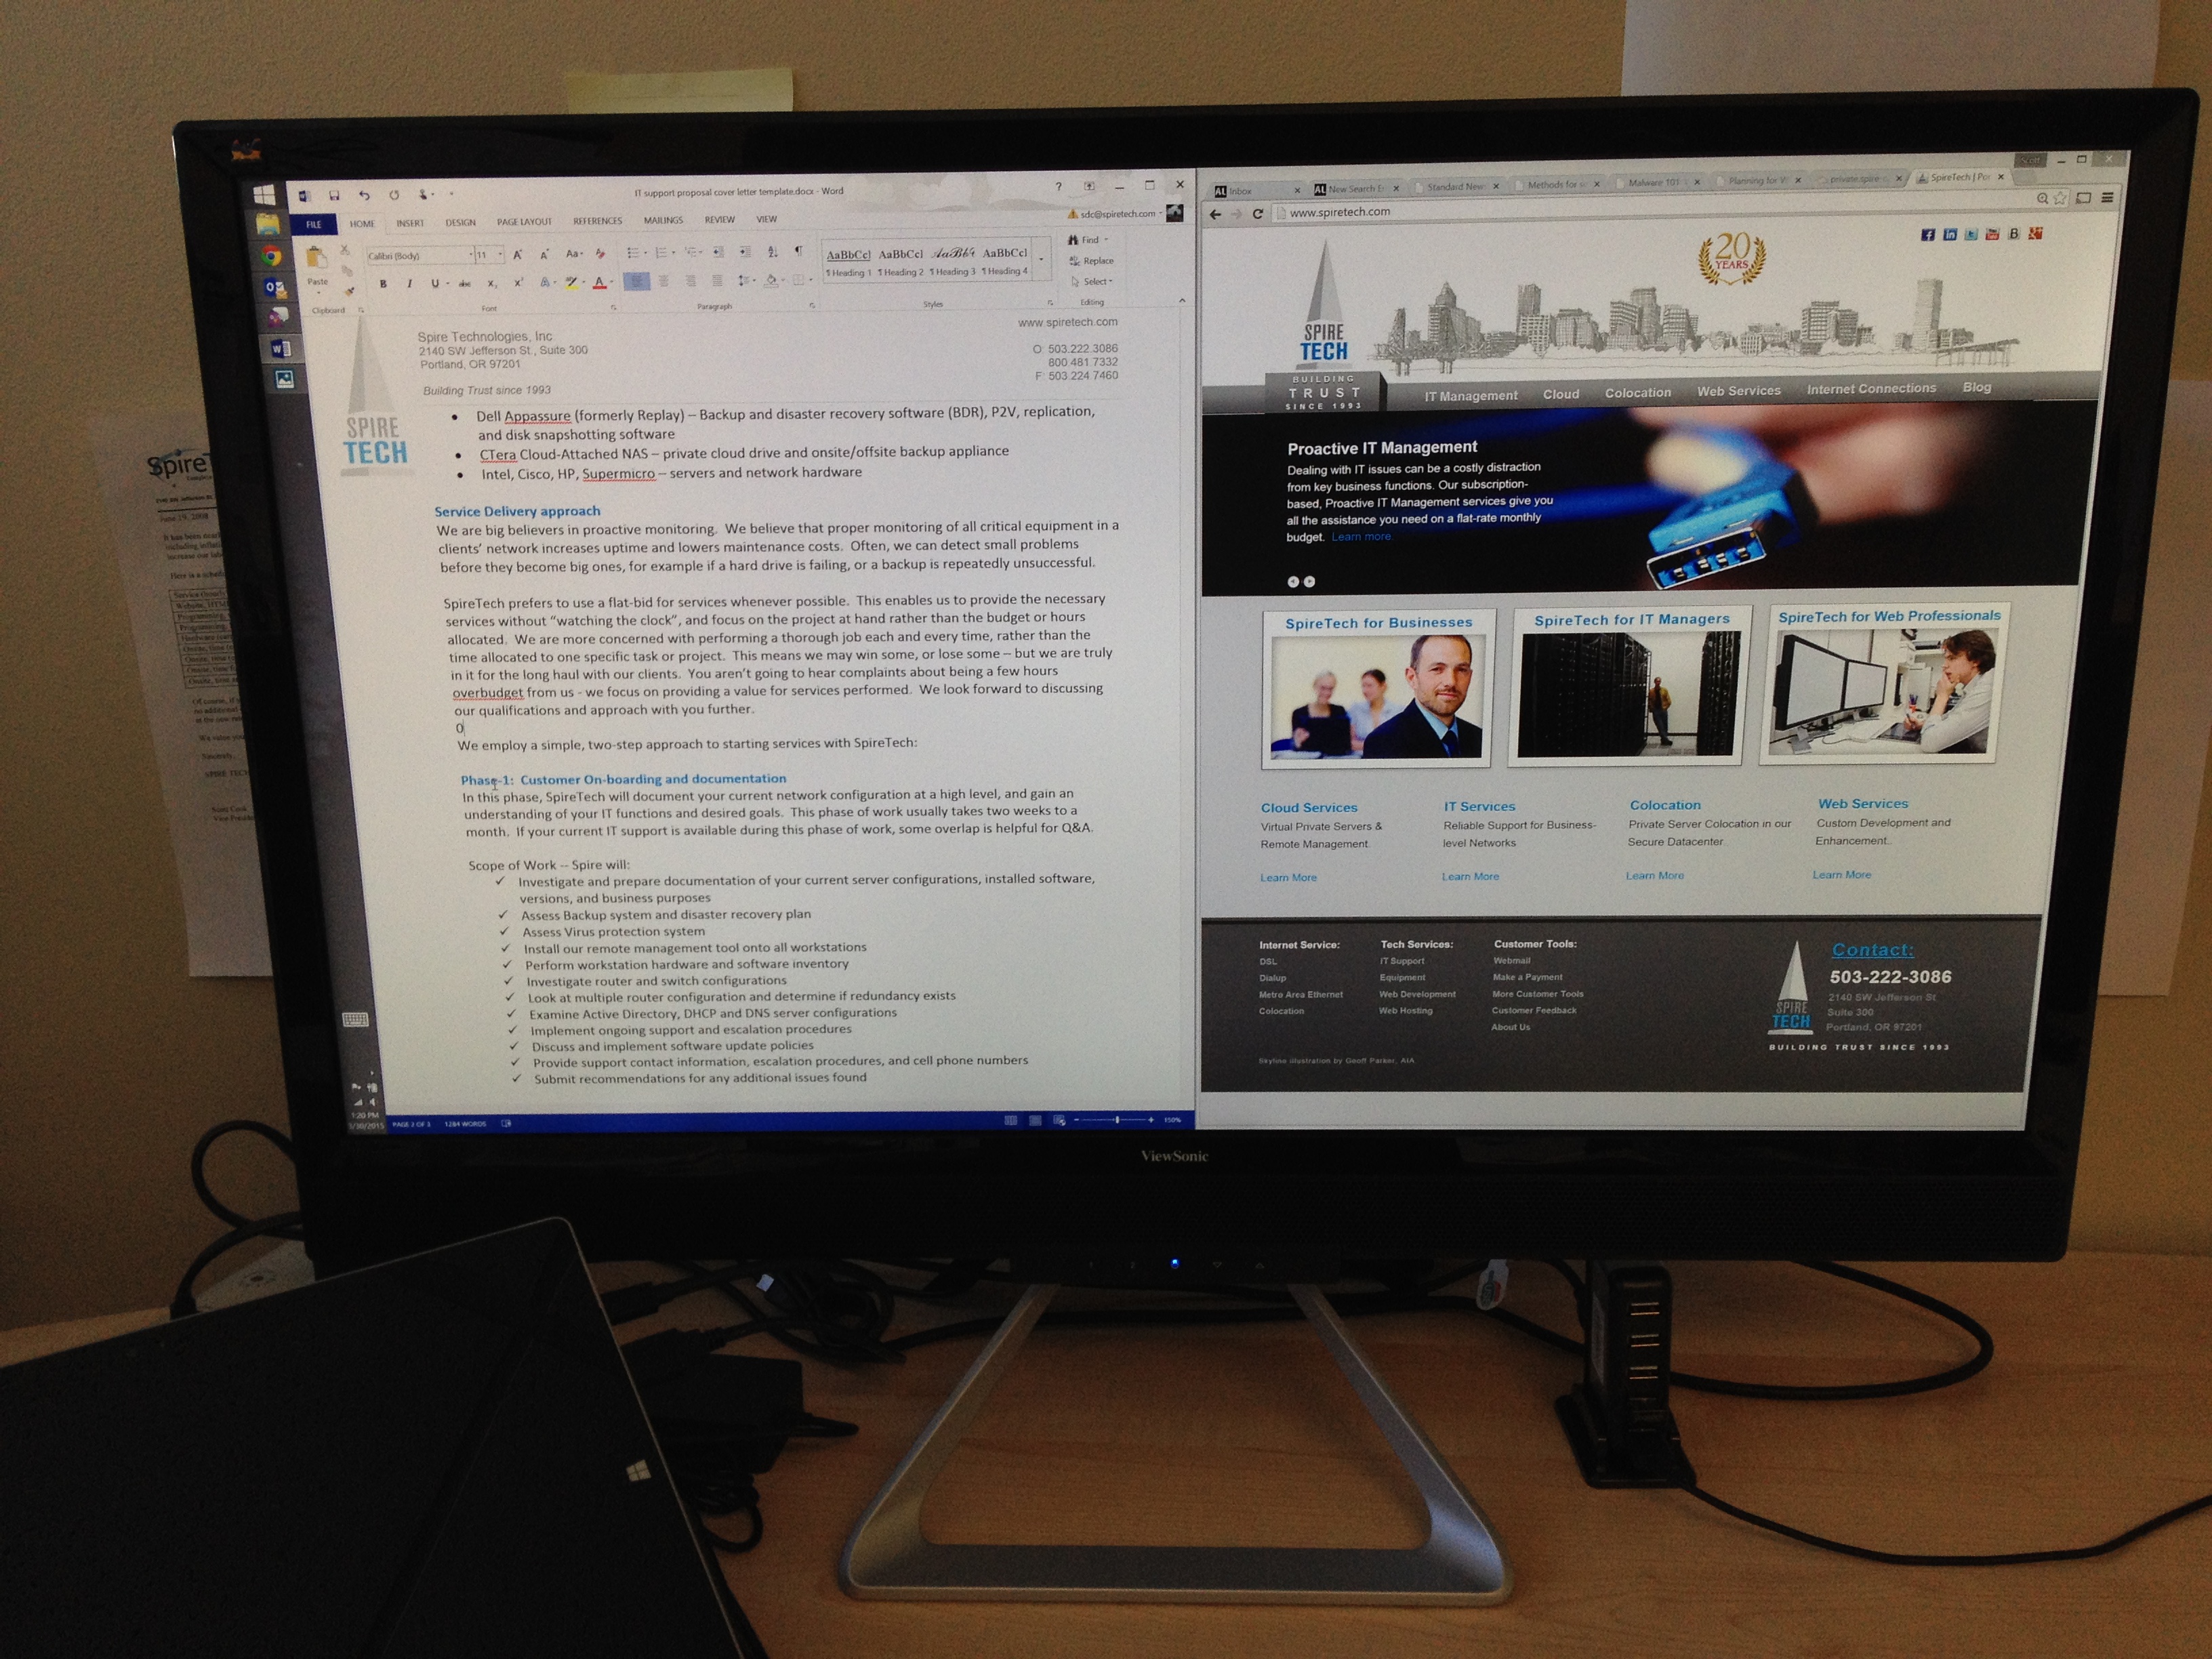Toggle left alignment, currently highlighted
This screenshot has width=2212, height=1659.
(637, 281)
